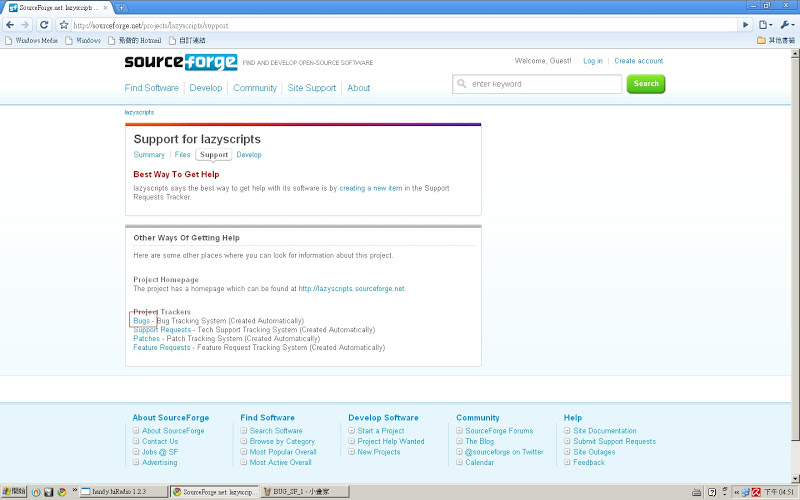Click the Feedback footer link
This screenshot has height=500, width=800.
[x=589, y=463]
